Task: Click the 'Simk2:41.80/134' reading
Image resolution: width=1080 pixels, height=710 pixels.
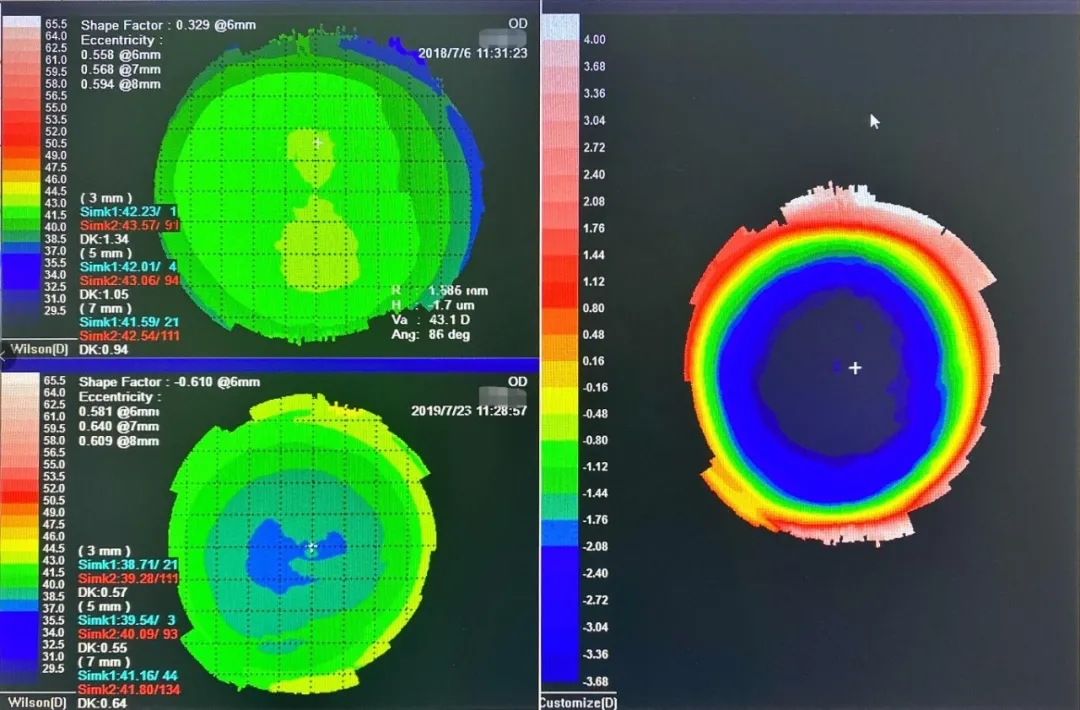Action: pyautogui.click(x=128, y=689)
